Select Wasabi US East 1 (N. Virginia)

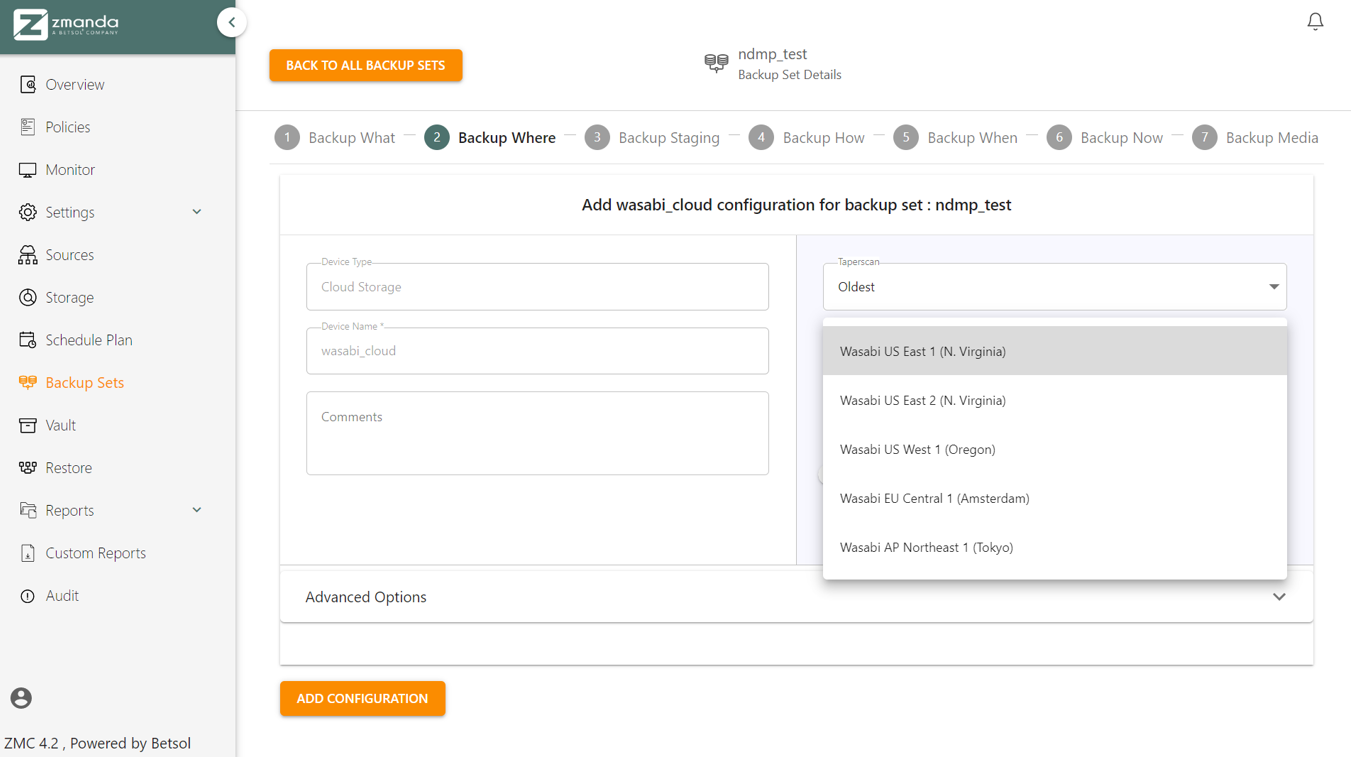pos(1054,351)
